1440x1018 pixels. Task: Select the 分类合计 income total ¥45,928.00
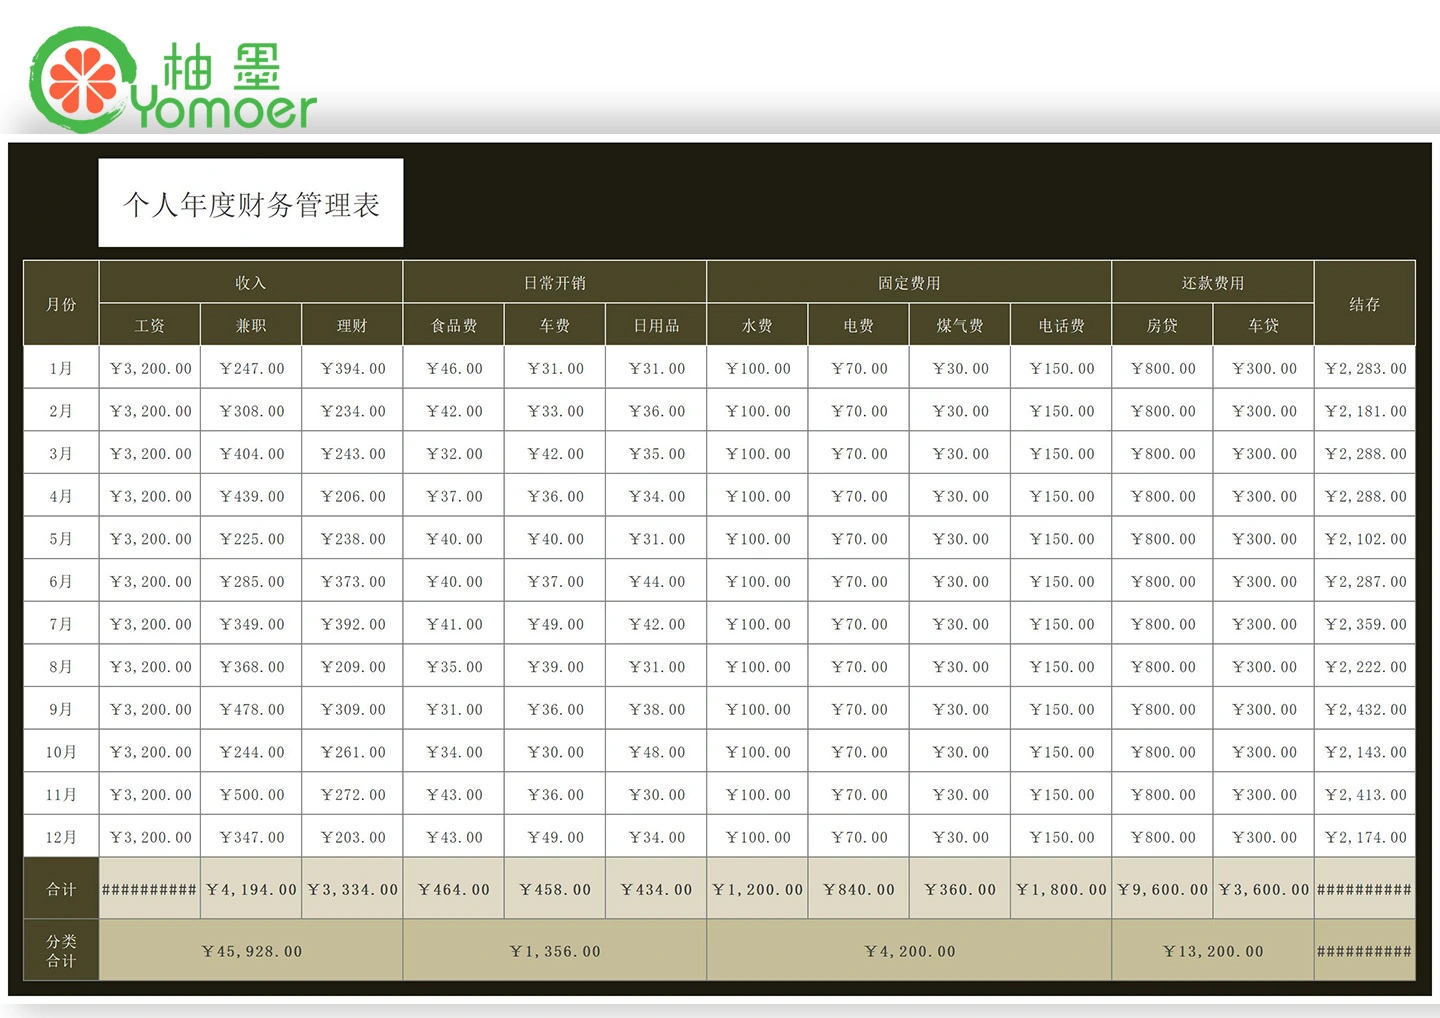251,951
